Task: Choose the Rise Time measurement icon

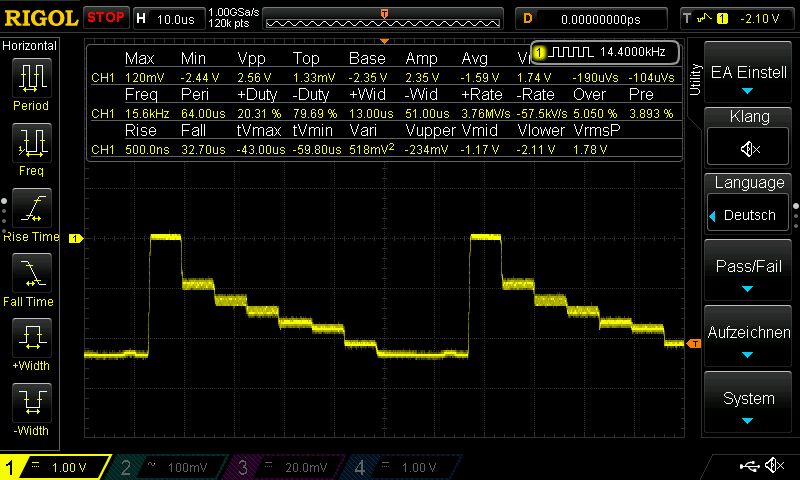Action: (31, 209)
